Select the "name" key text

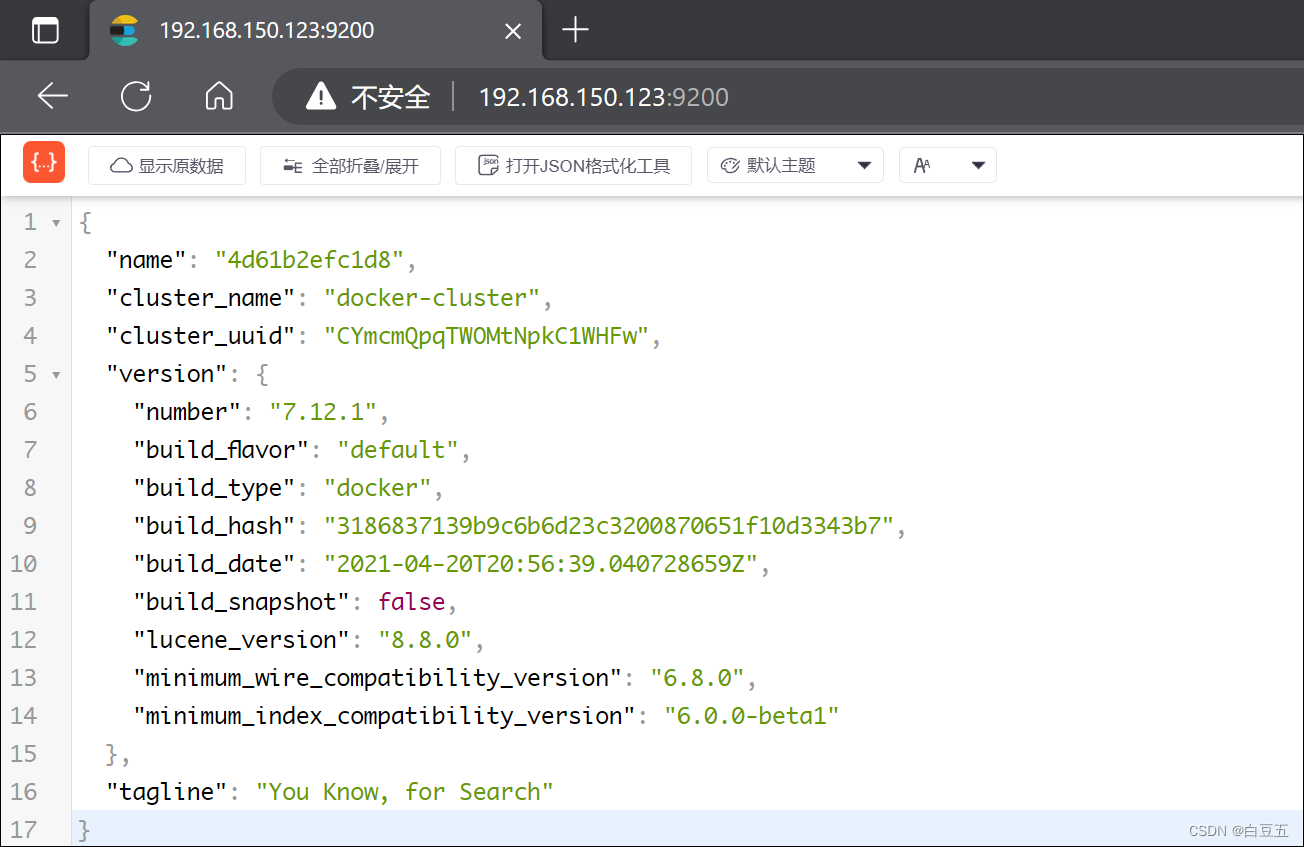click(147, 260)
